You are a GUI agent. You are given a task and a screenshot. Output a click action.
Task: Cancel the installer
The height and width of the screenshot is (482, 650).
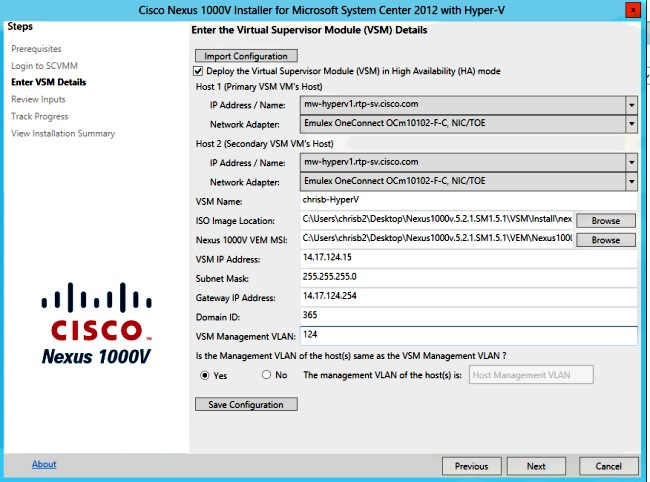click(x=609, y=466)
